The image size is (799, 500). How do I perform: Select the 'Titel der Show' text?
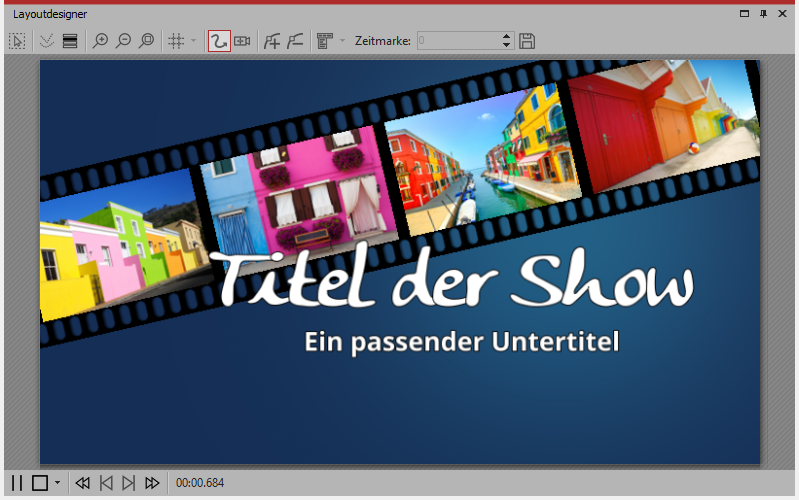(x=451, y=277)
